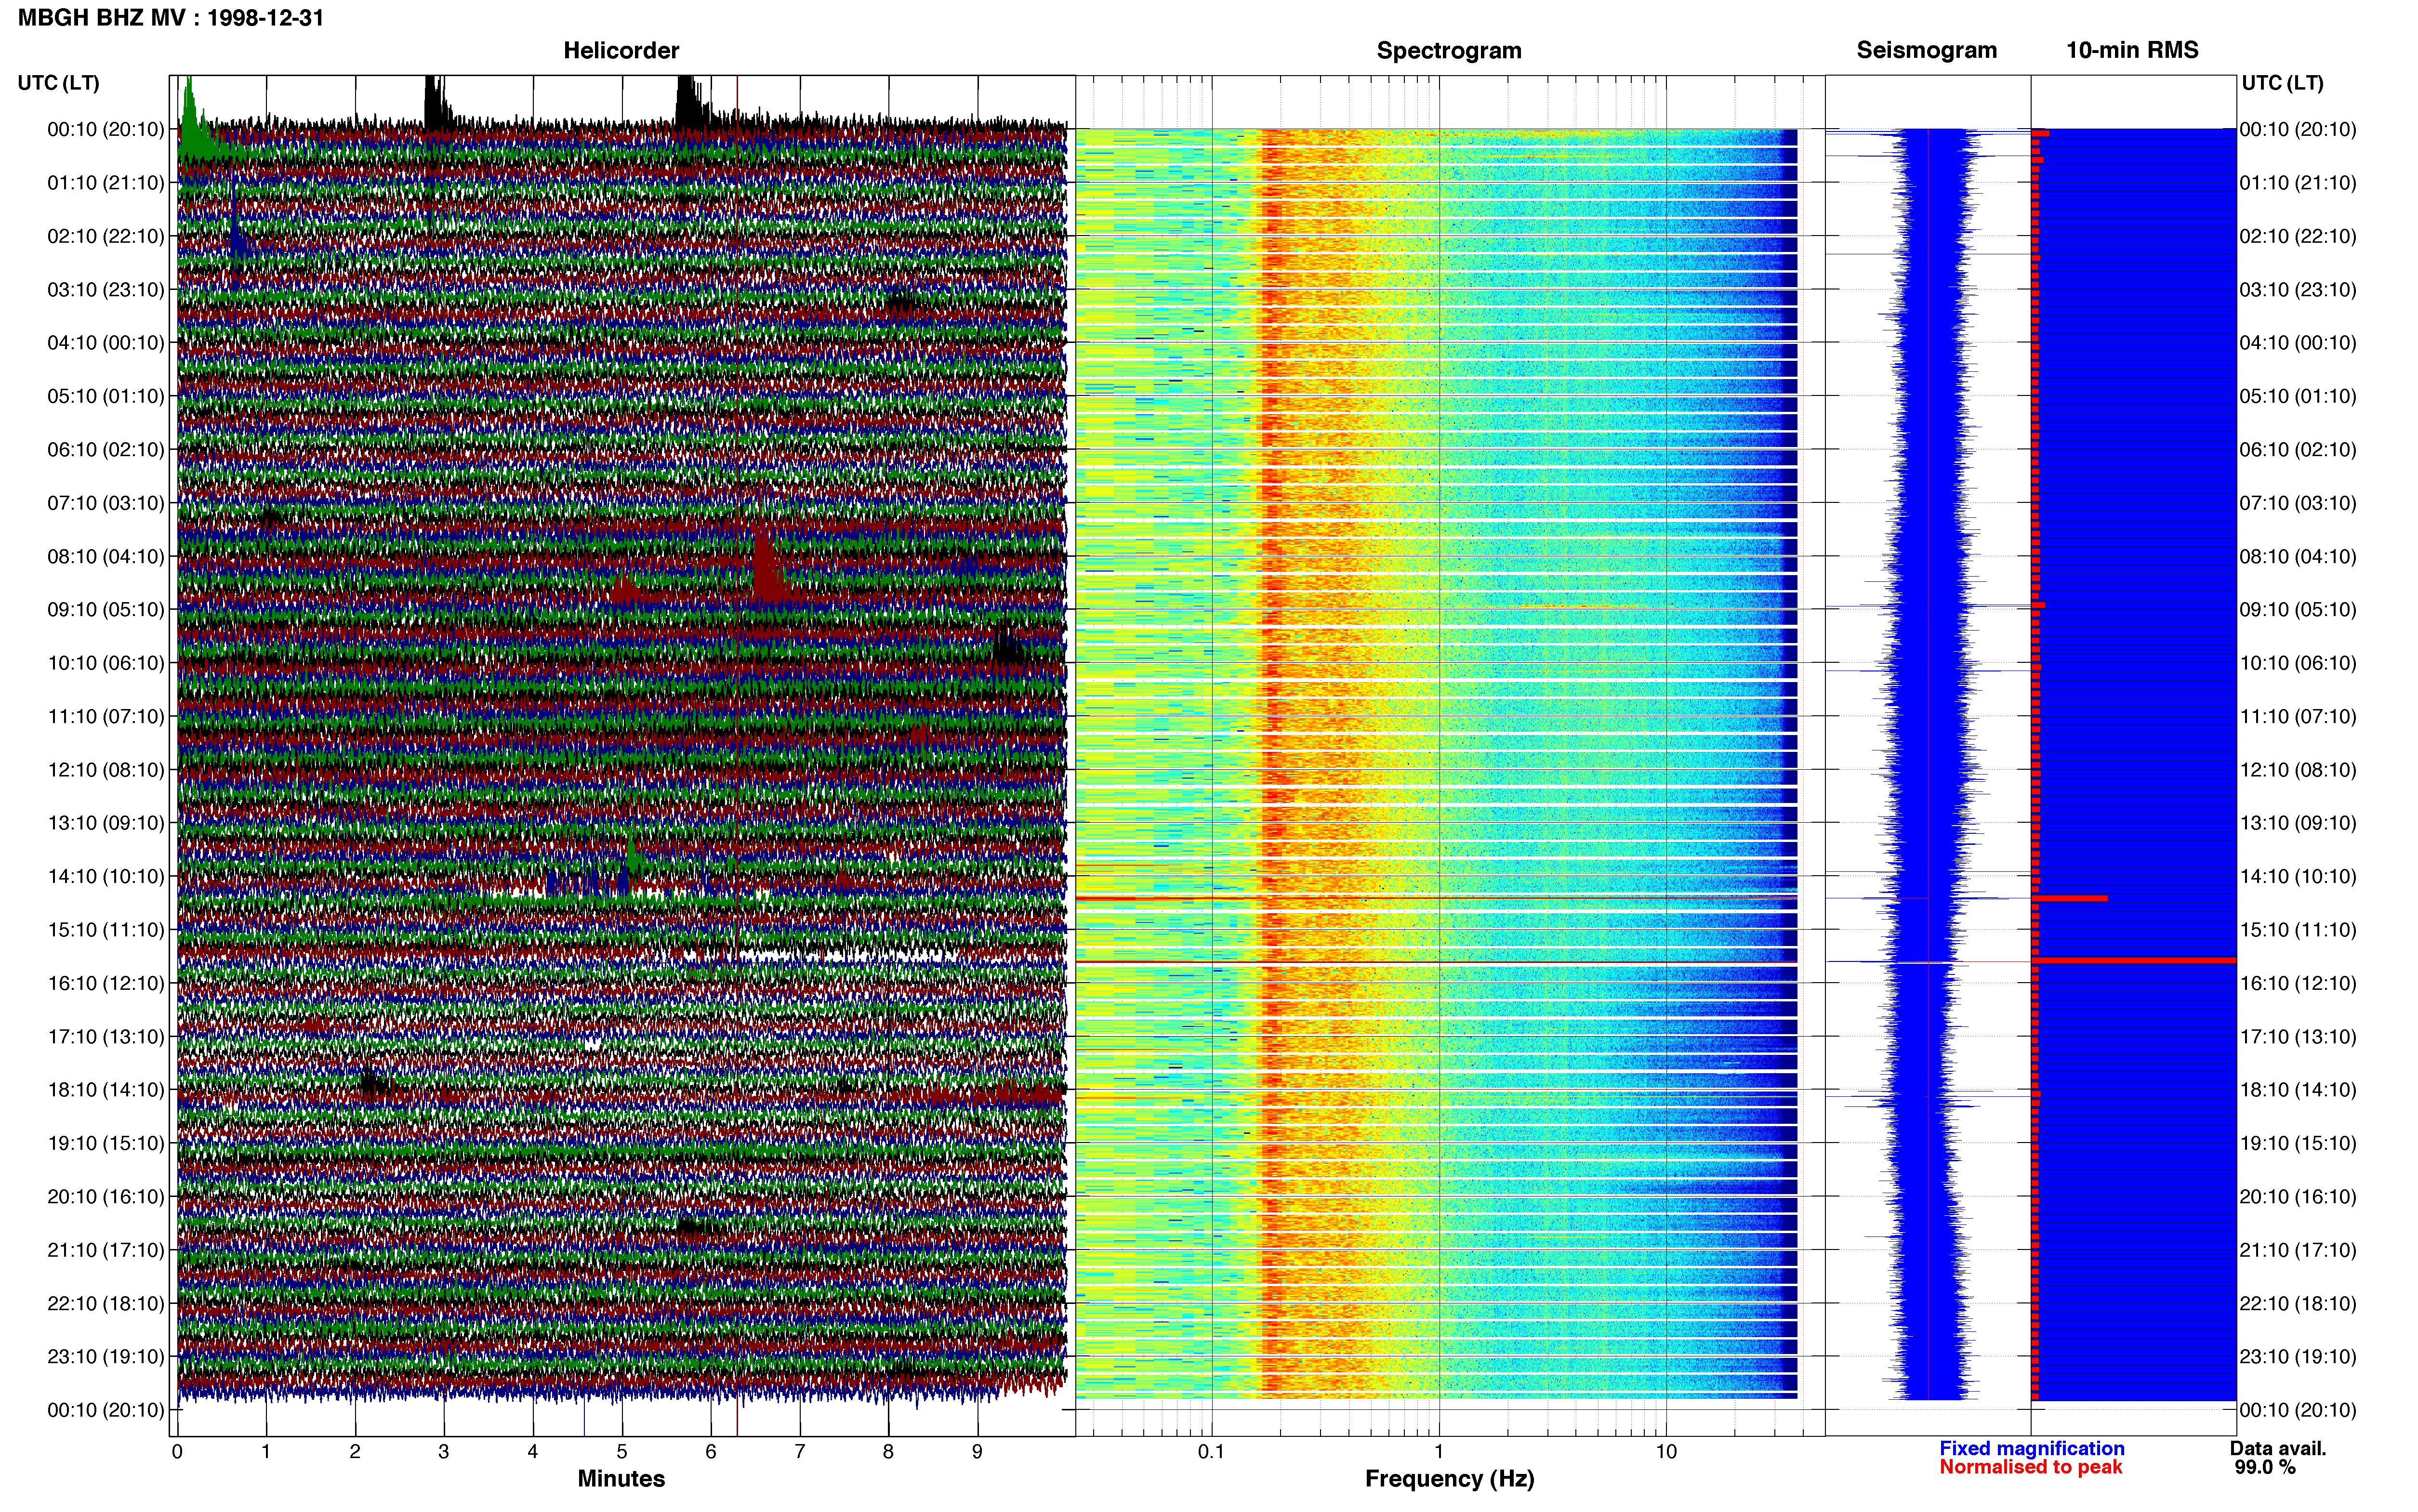
Task: Click left time label 17:10 (13:10)
Action: (106, 1037)
